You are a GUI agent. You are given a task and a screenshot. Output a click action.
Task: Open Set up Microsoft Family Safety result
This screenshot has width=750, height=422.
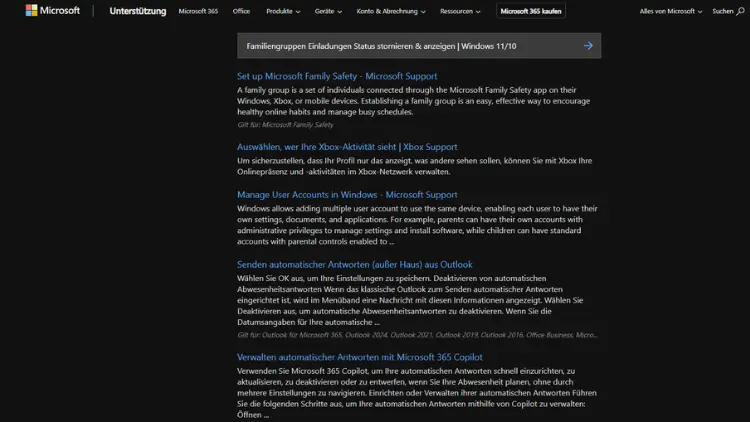337,76
